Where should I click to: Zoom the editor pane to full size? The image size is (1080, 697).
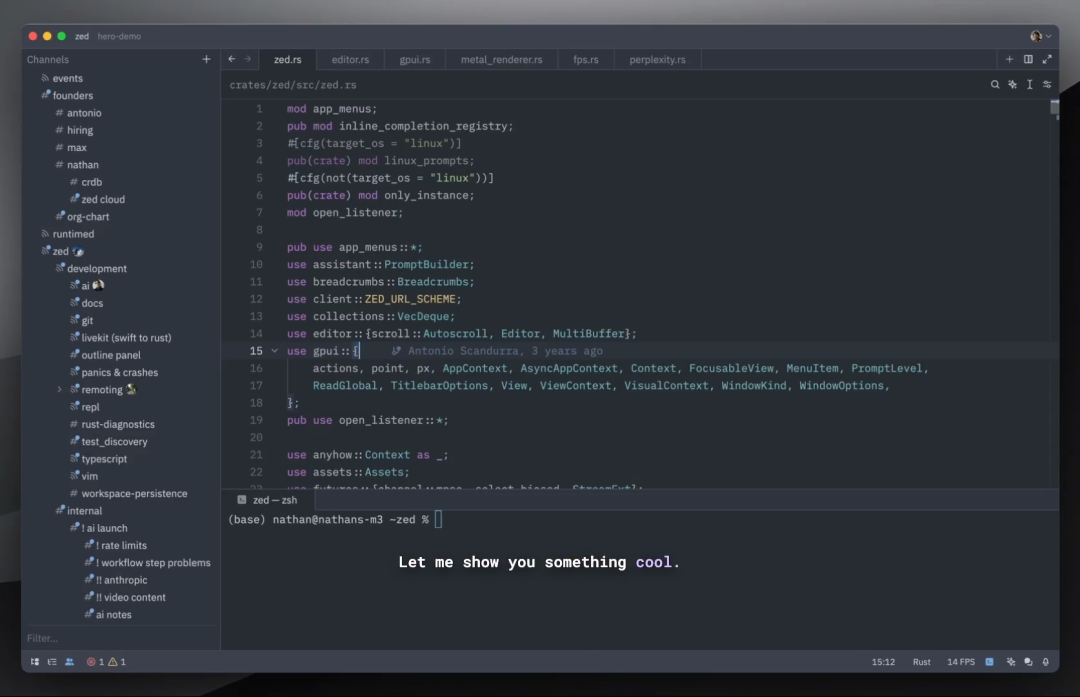(x=1047, y=59)
